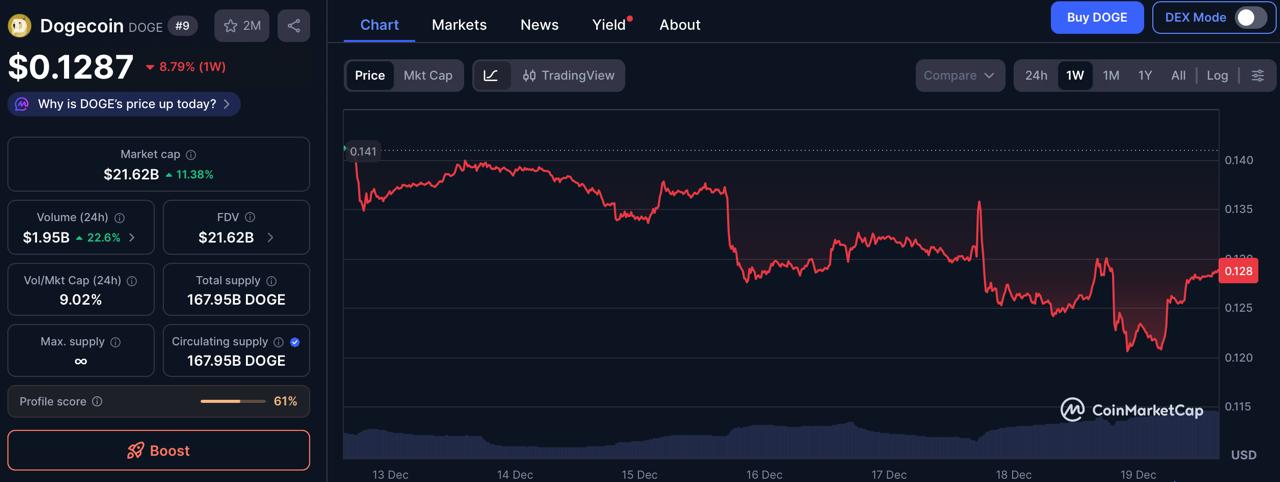Click the Profile score progress bar
Image resolution: width=1280 pixels, height=482 pixels.
click(x=231, y=401)
